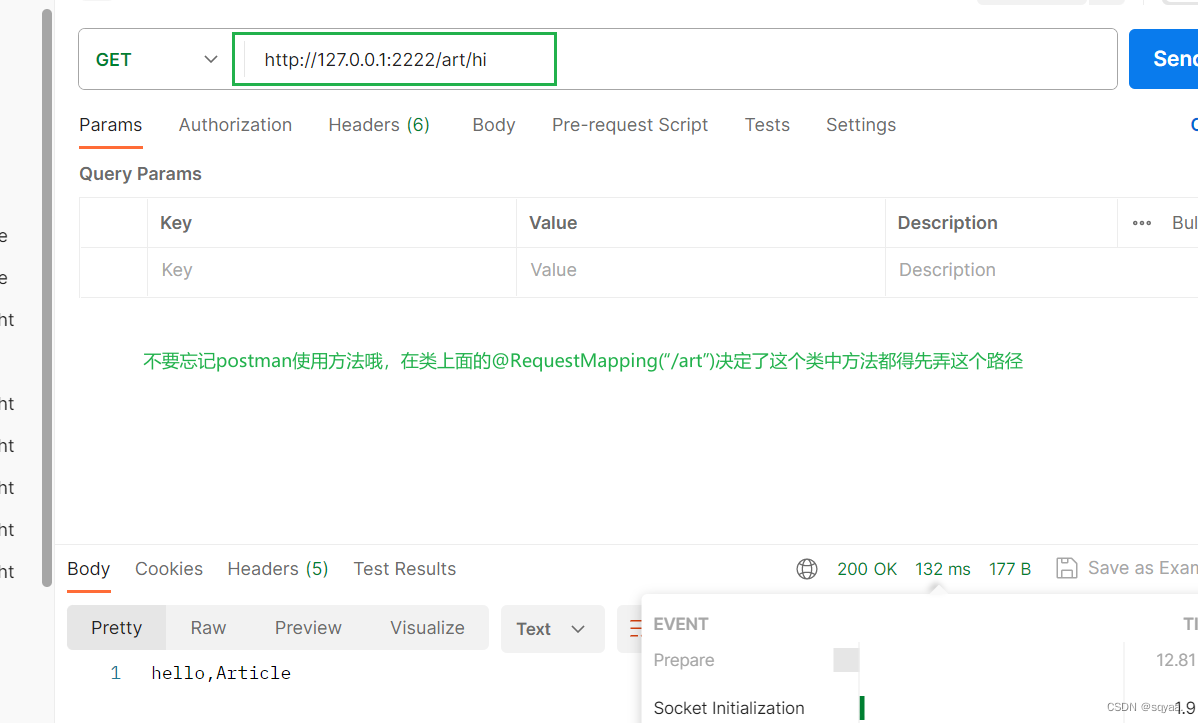
Task: Open the three-dot menu in Query Params header
Action: click(x=1141, y=222)
